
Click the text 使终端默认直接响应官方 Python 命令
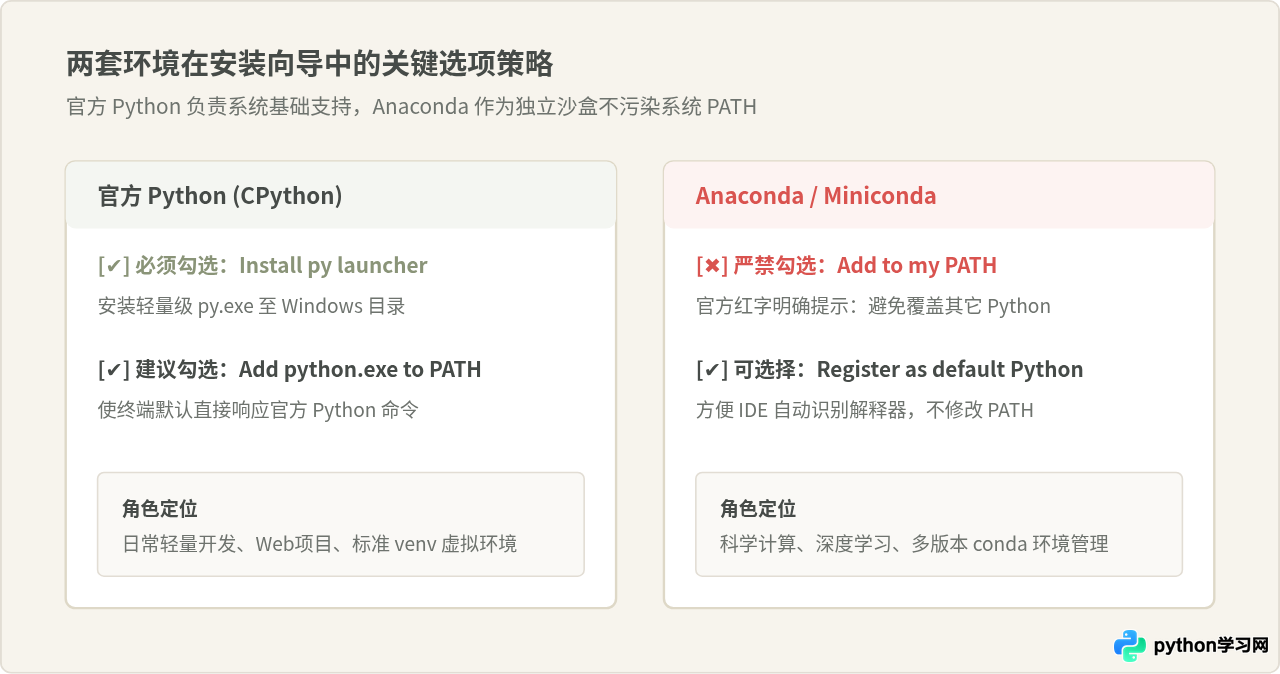pos(257,410)
